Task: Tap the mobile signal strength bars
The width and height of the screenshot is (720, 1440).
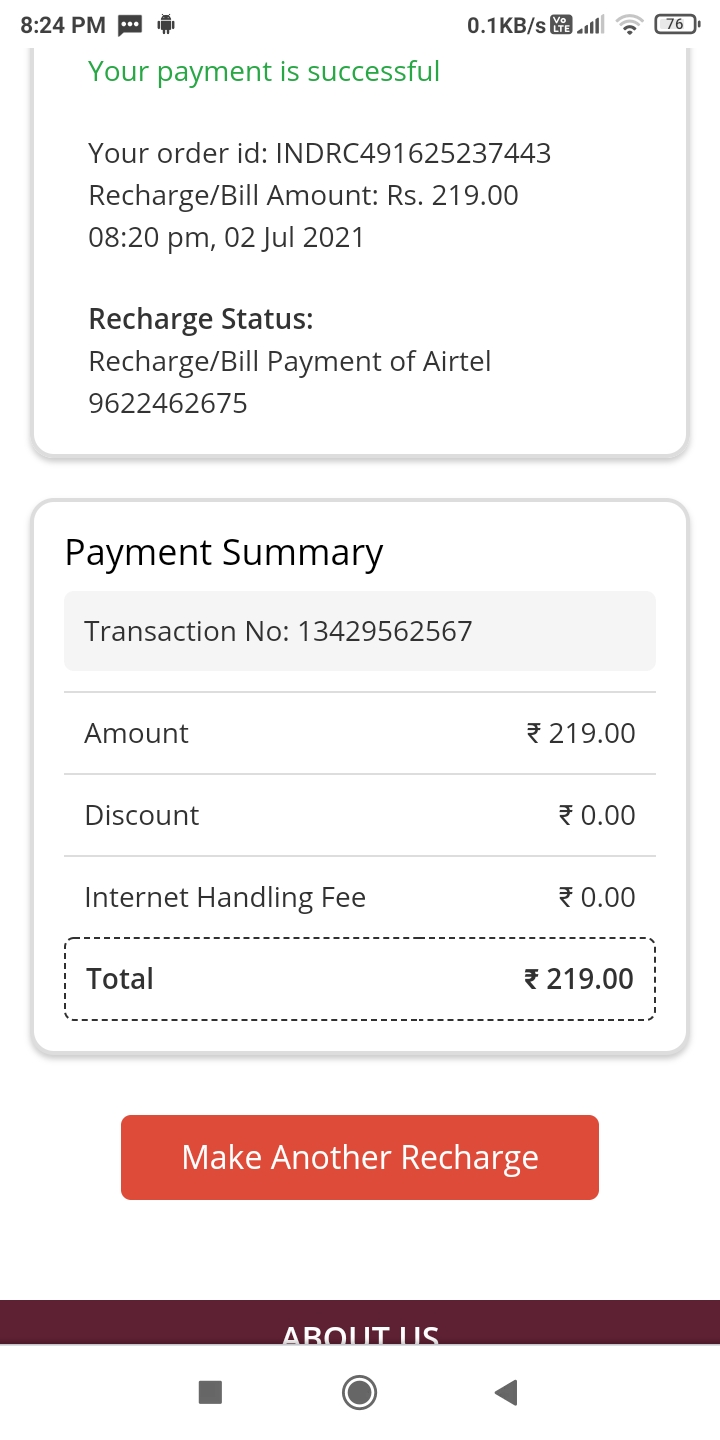Action: coord(591,26)
